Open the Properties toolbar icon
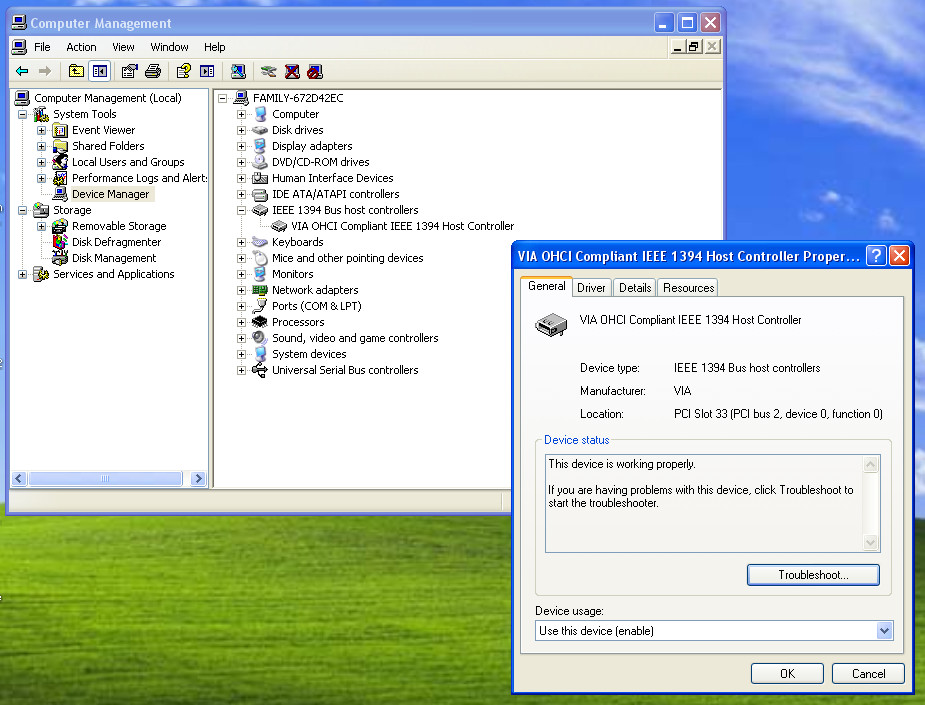925x705 pixels. (x=129, y=71)
